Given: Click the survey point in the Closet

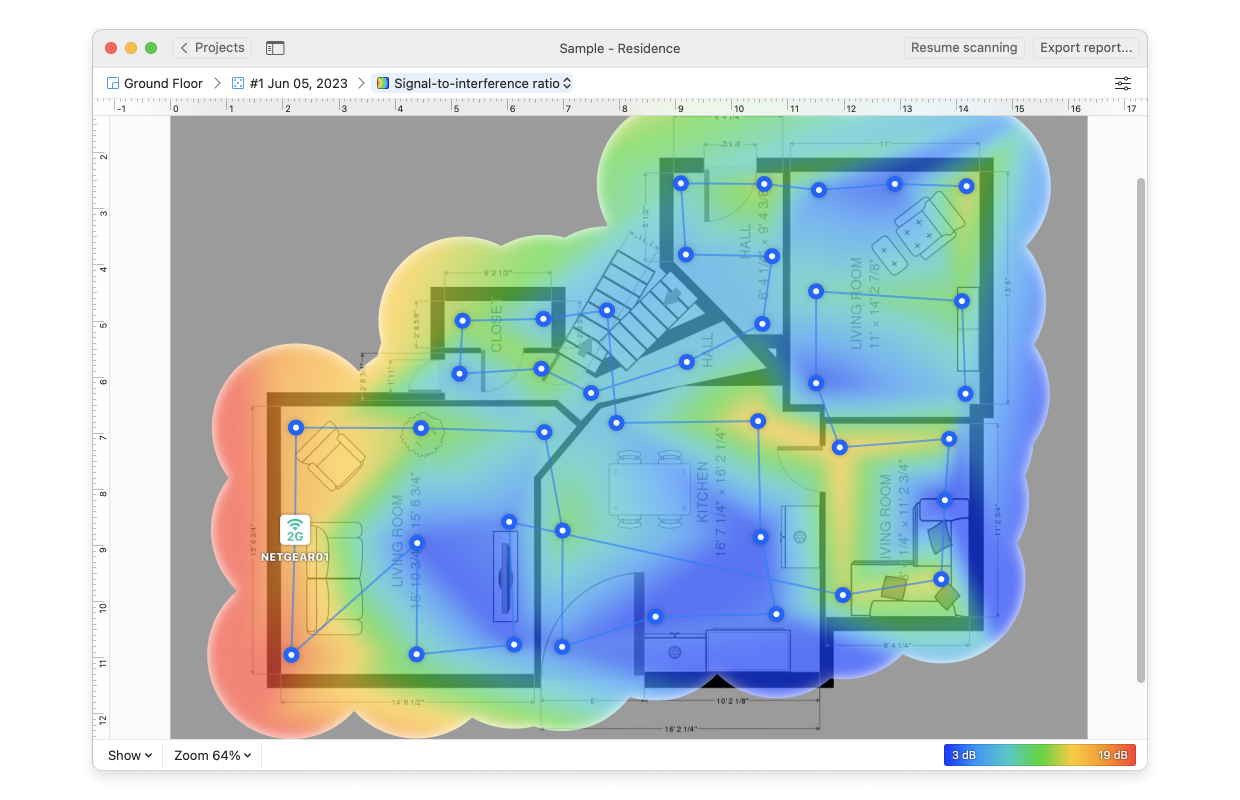Looking at the screenshot, I should 462,321.
